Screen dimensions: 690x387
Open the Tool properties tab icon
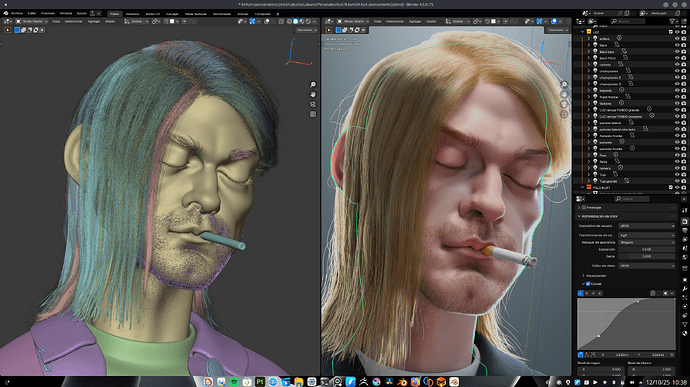point(685,210)
